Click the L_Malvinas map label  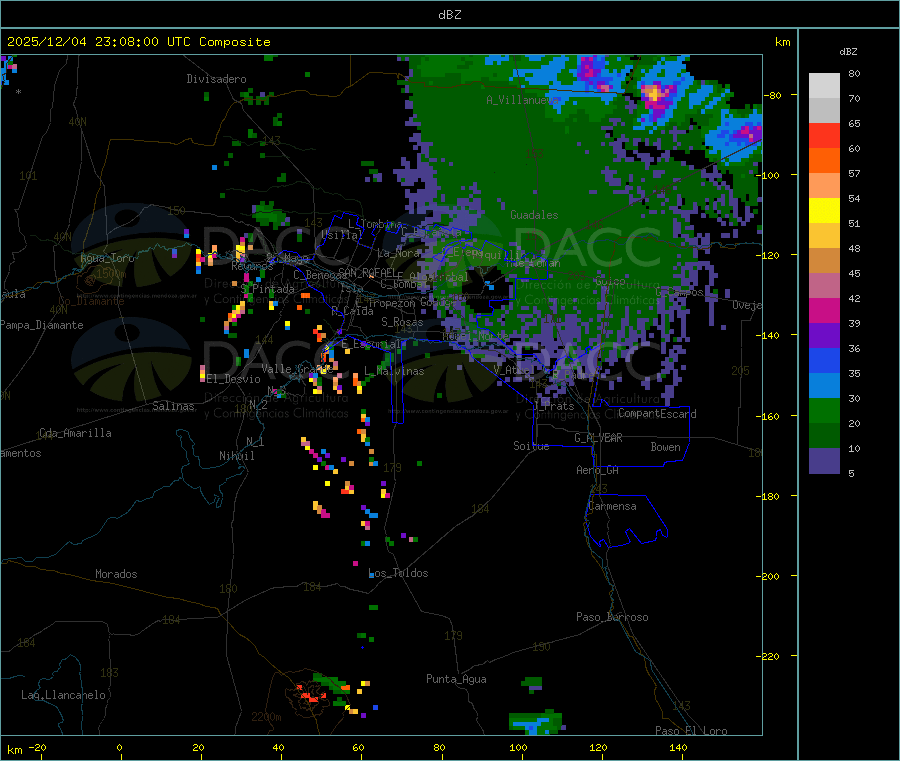[x=394, y=371]
